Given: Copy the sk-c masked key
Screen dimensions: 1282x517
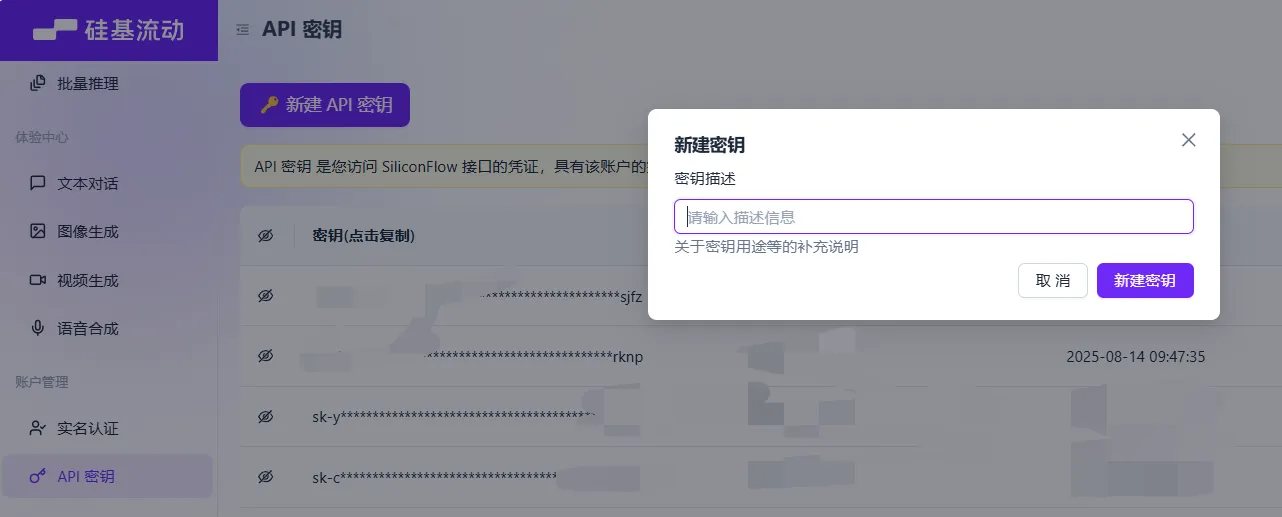Looking at the screenshot, I should 435,477.
